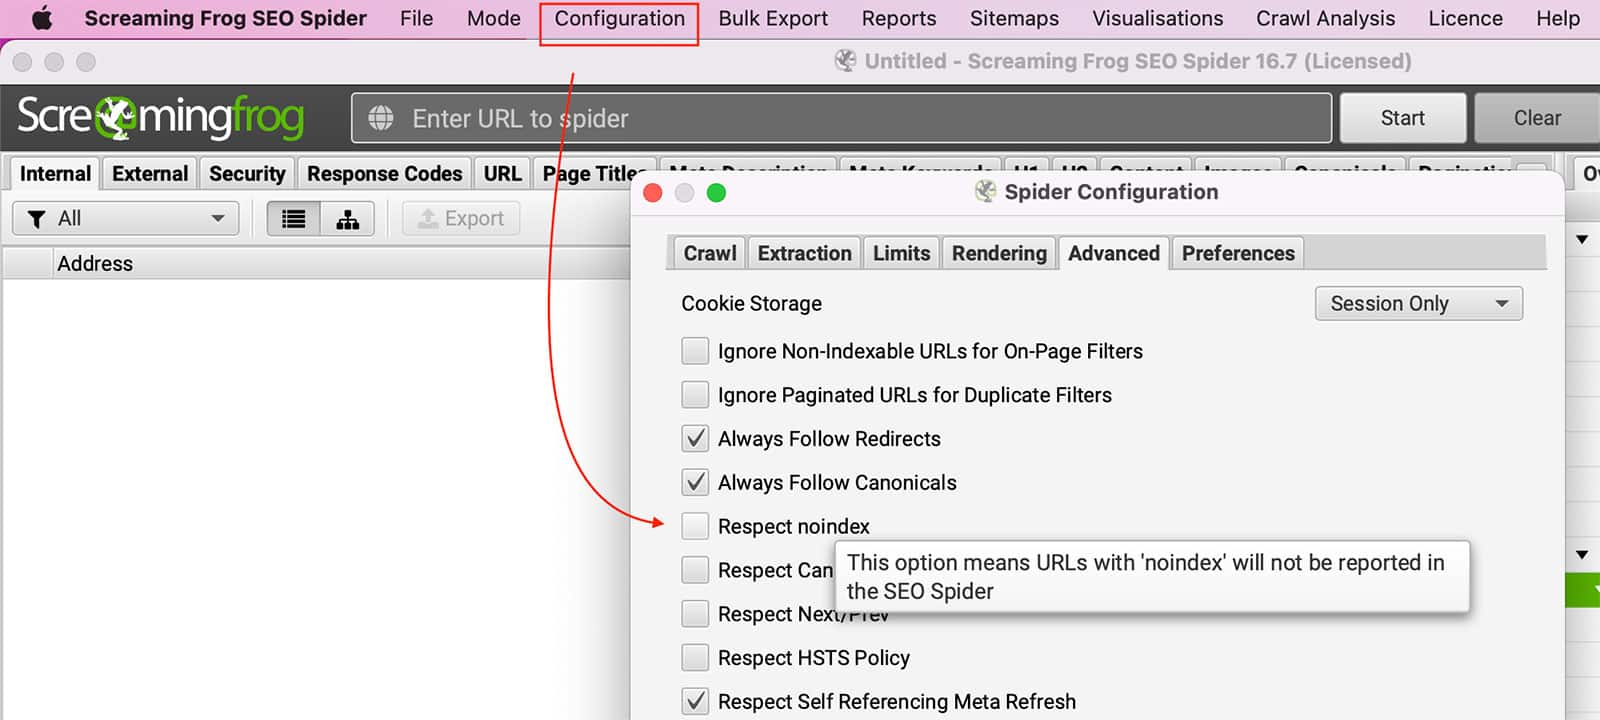Click the right panel's lower dropdown arrow
This screenshot has height=720, width=1600.
pyautogui.click(x=1582, y=555)
